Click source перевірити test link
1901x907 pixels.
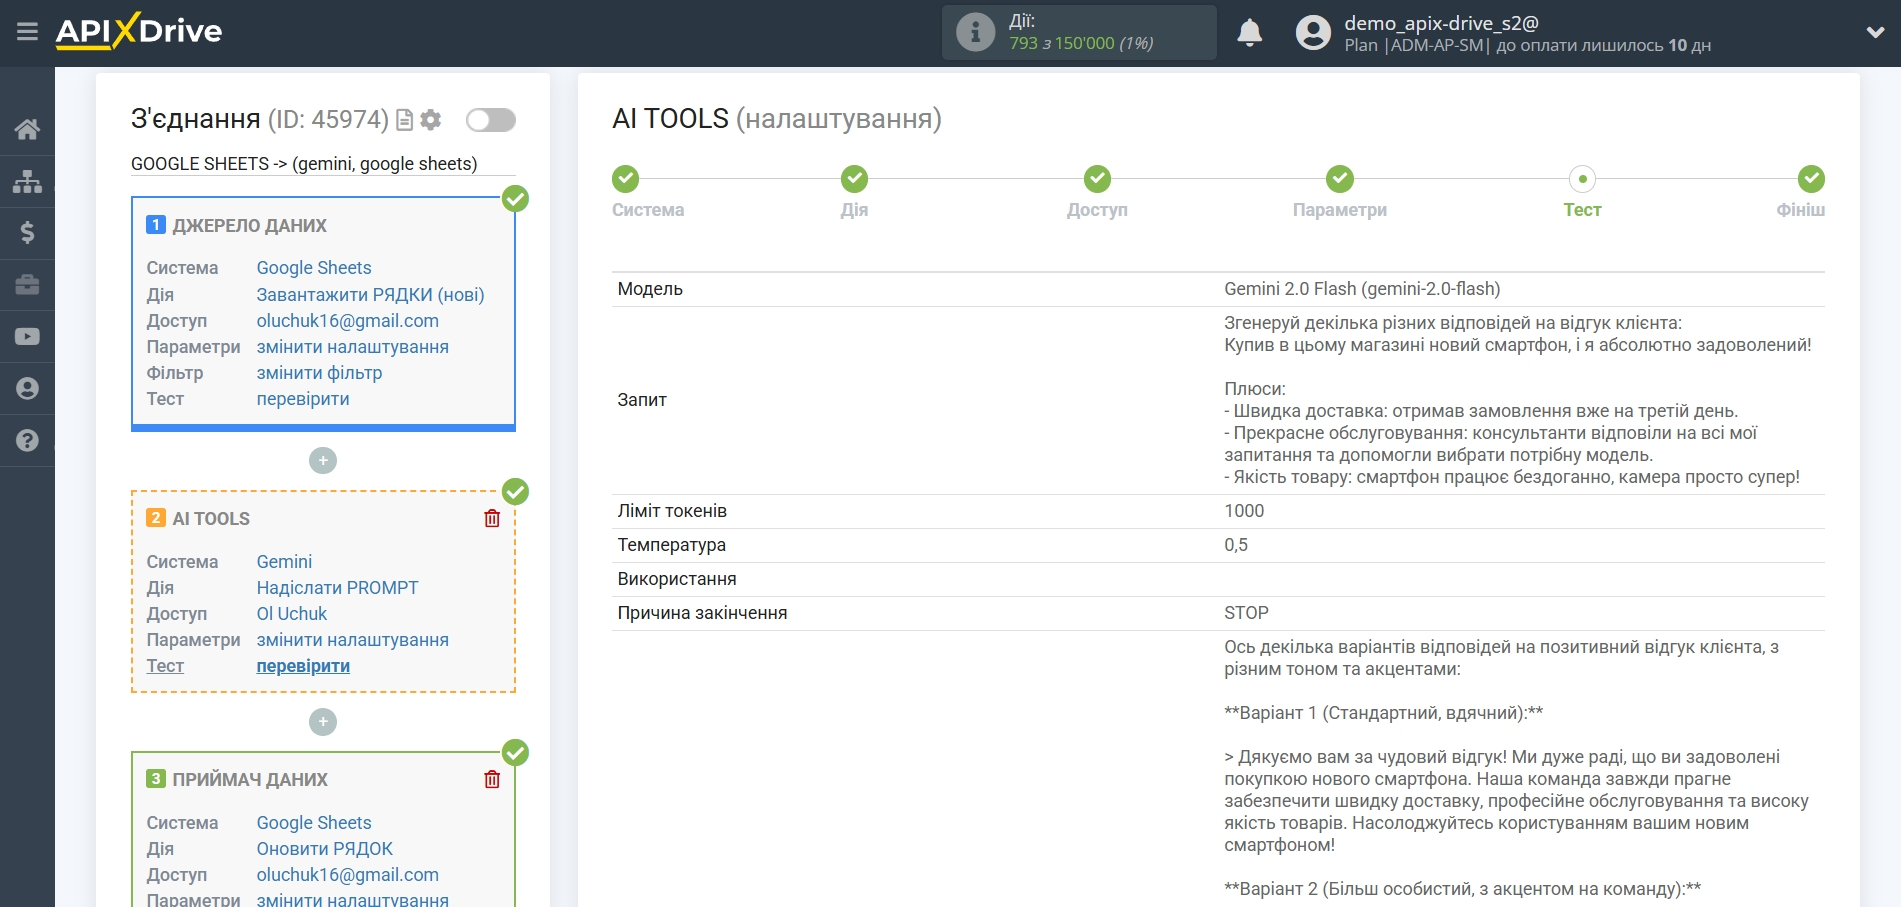303,399
